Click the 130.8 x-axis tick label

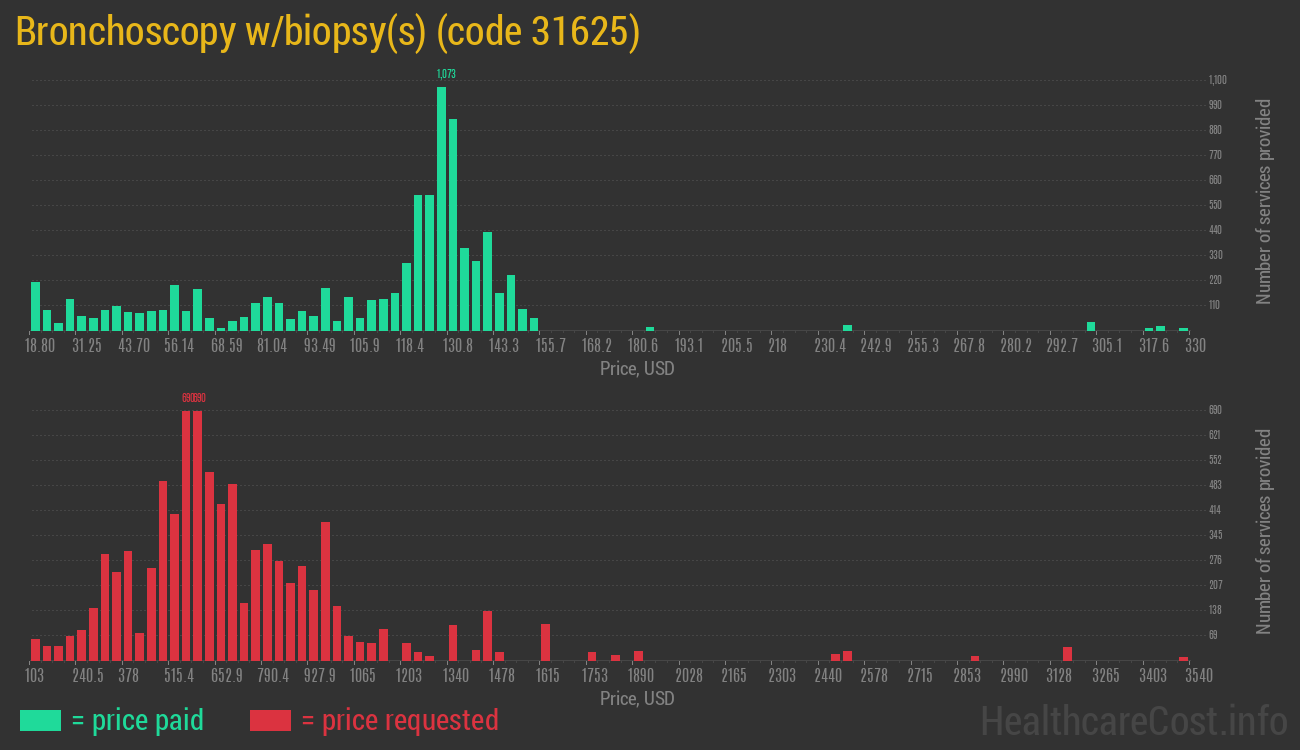458,346
